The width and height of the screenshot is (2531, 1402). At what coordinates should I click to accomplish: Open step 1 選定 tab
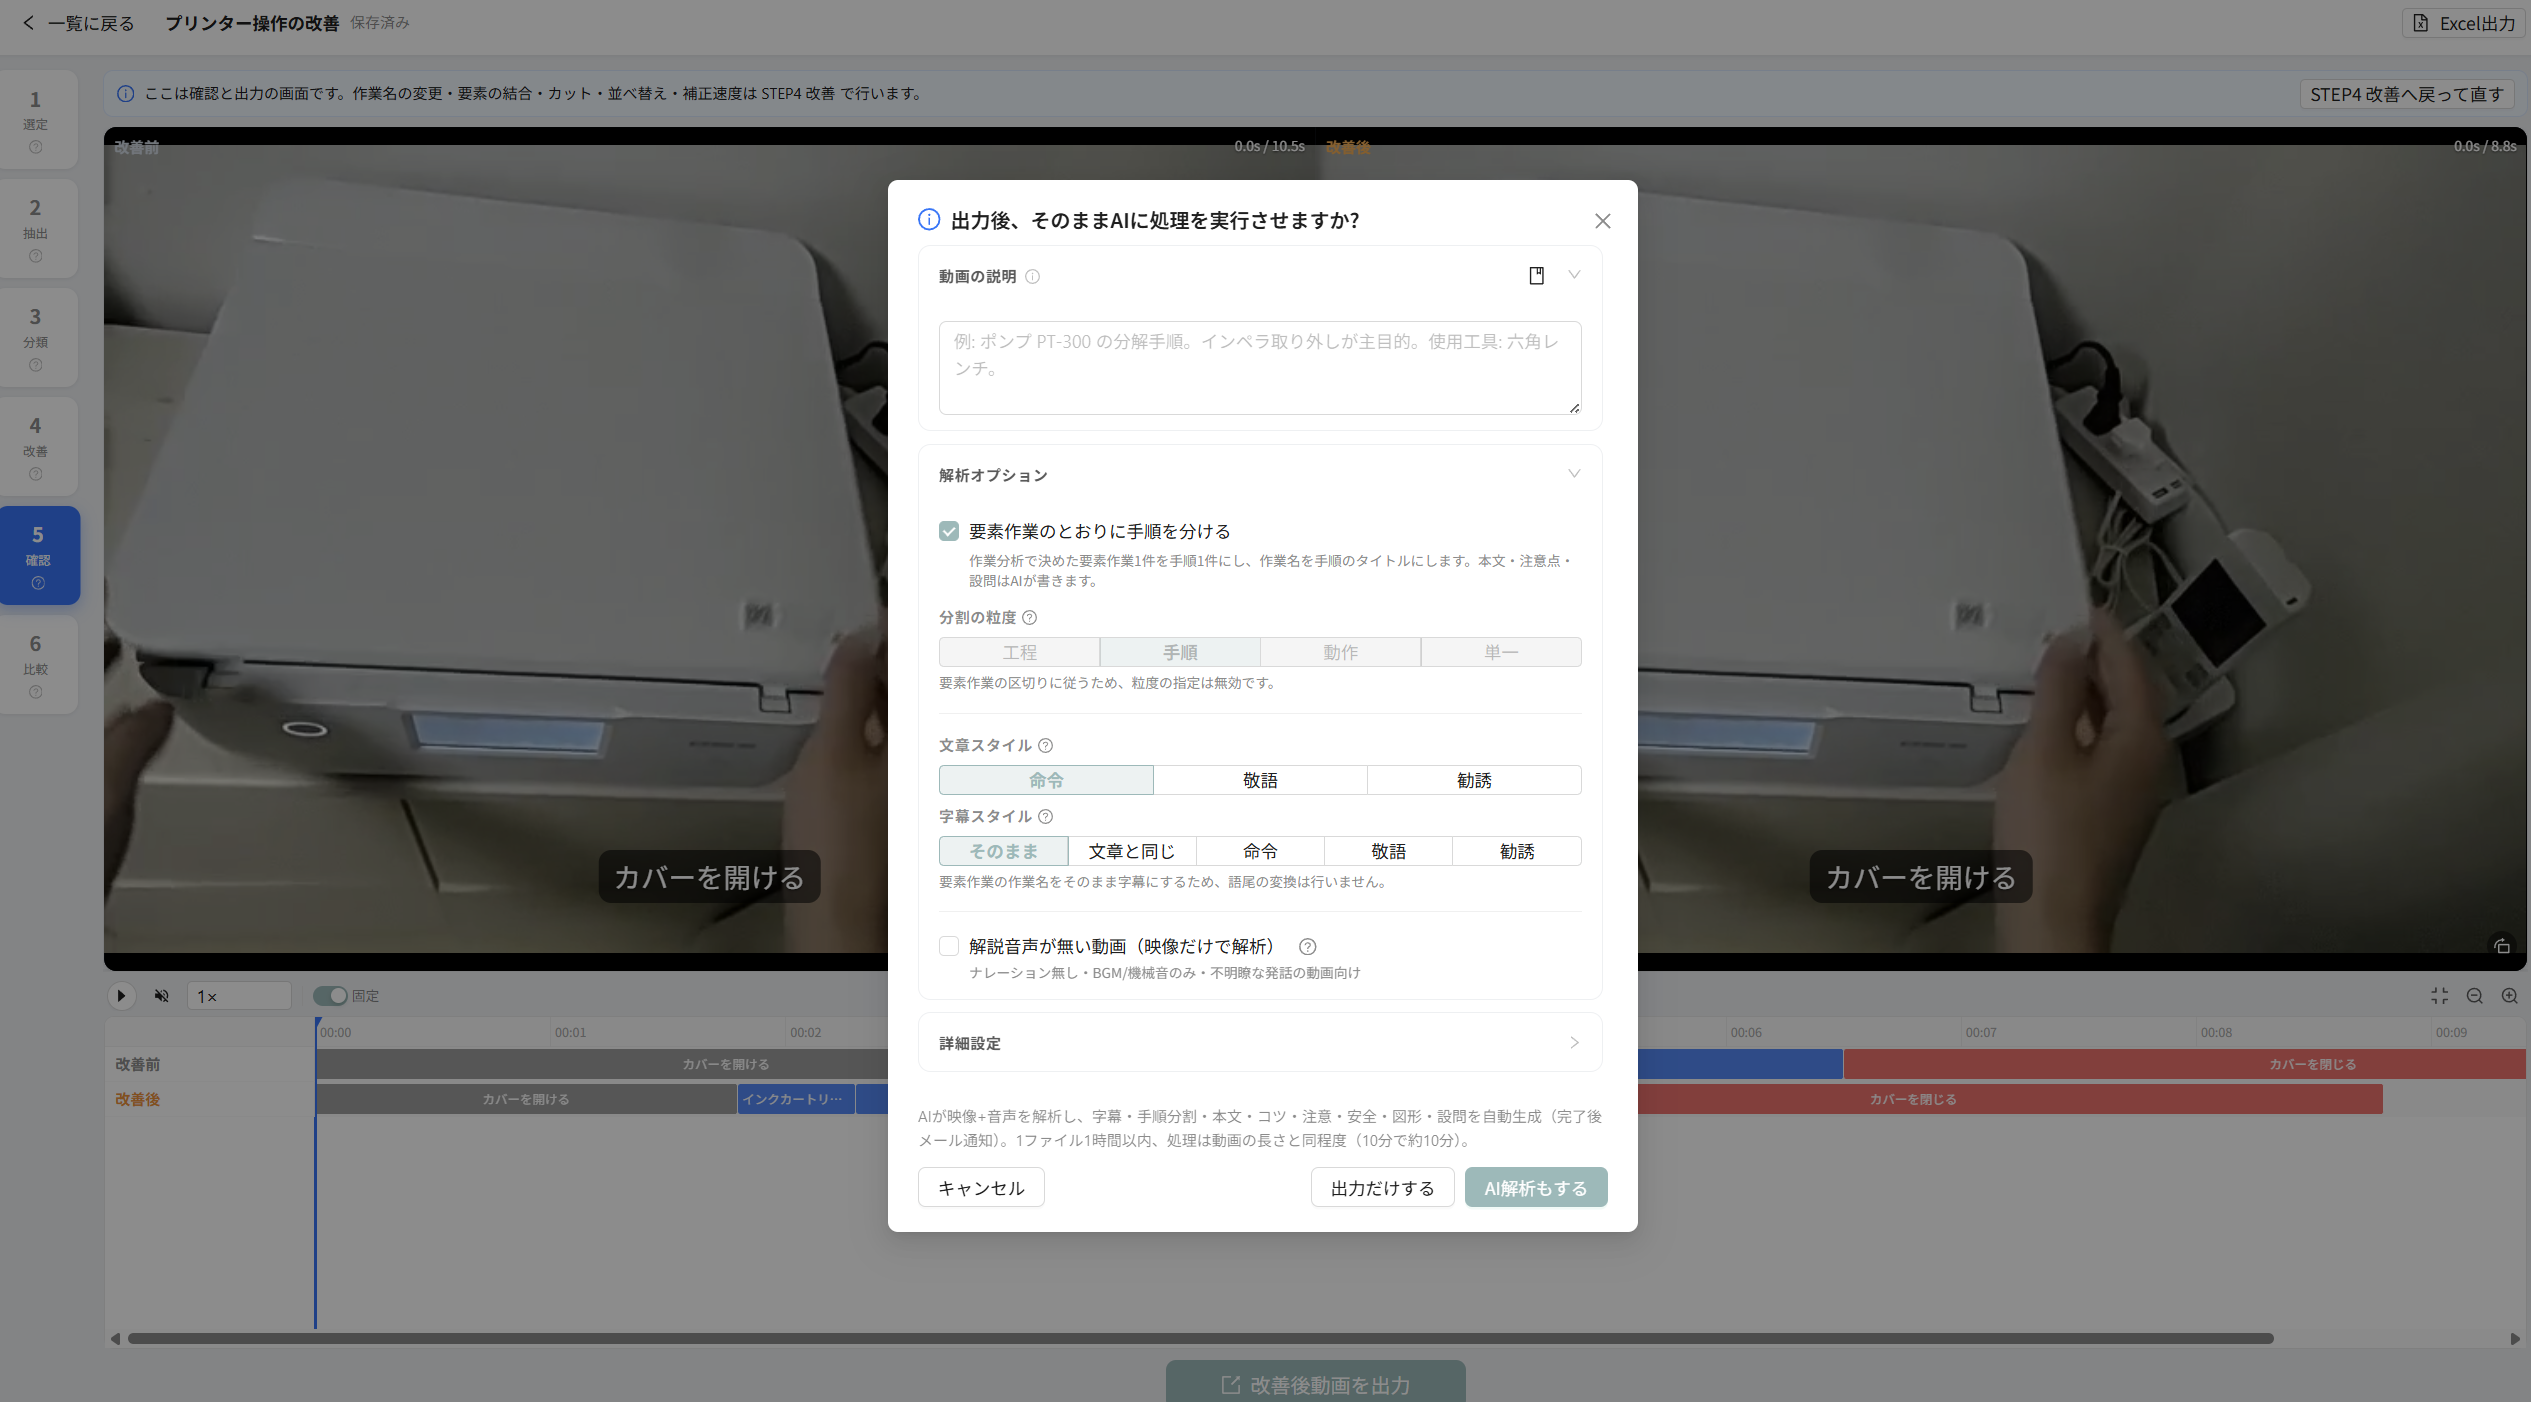(x=37, y=119)
